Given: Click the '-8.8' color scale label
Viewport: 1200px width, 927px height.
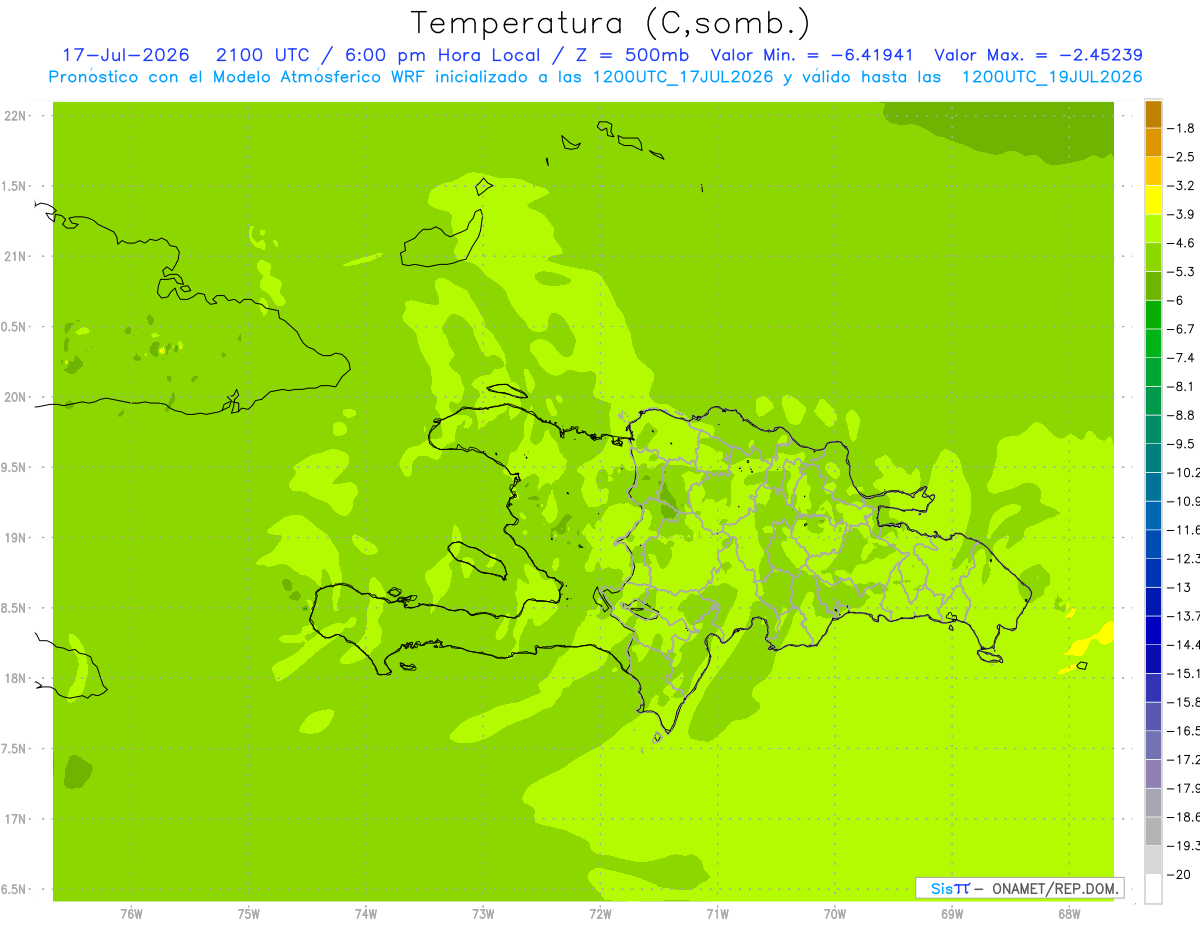Looking at the screenshot, I should [x=1182, y=415].
